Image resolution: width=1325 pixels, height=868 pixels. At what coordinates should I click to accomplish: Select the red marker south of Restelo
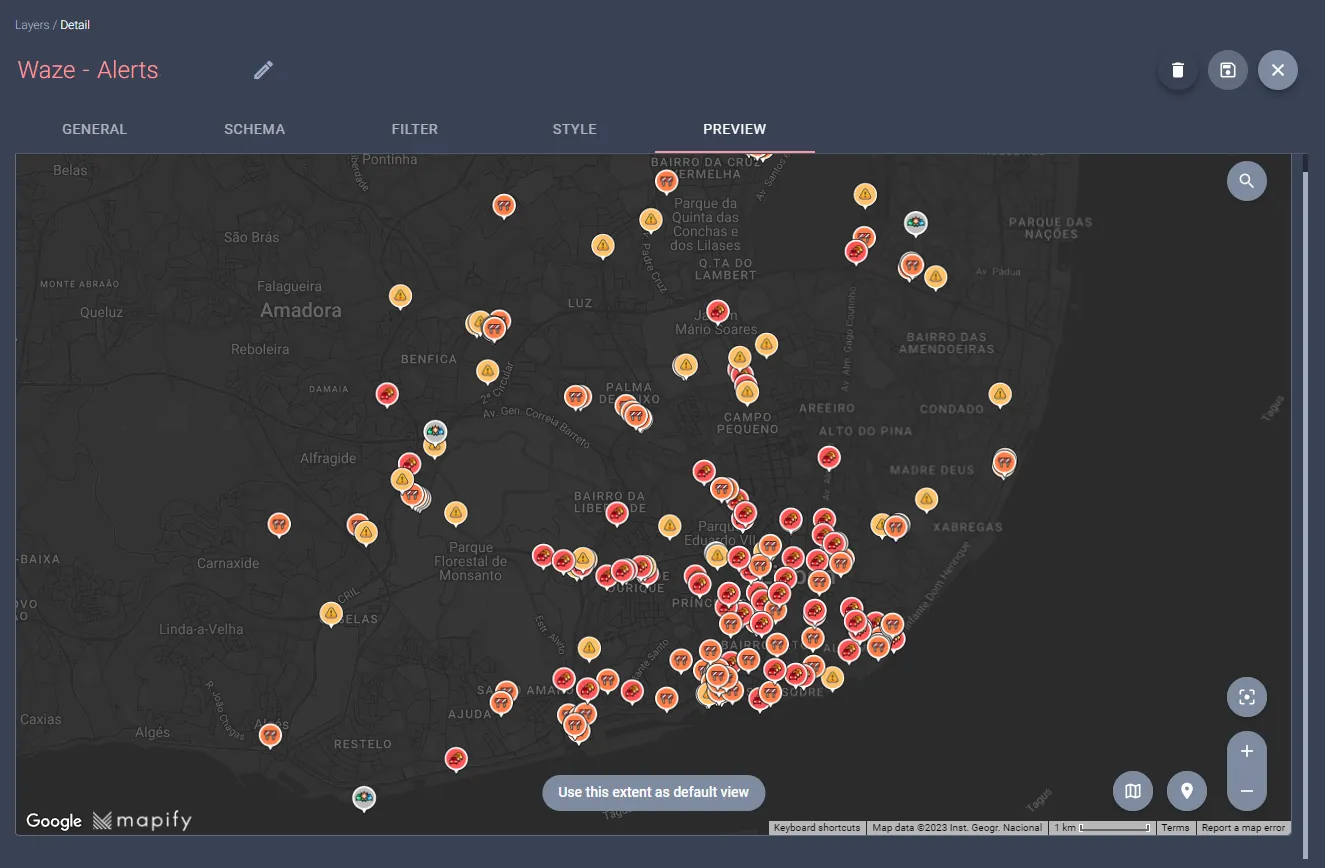pyautogui.click(x=456, y=760)
